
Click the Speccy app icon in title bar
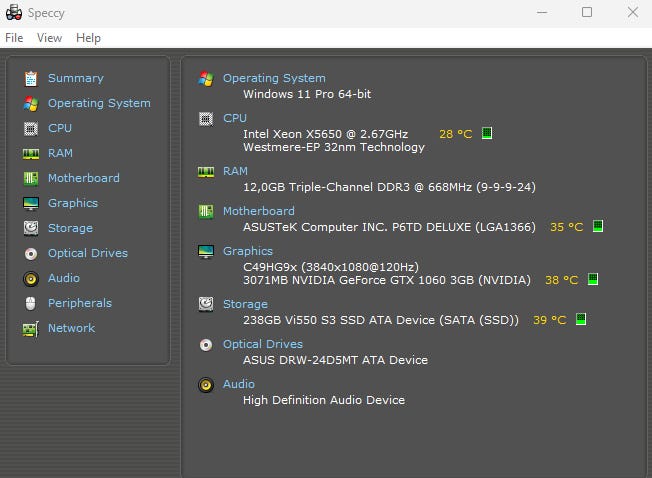tap(14, 12)
